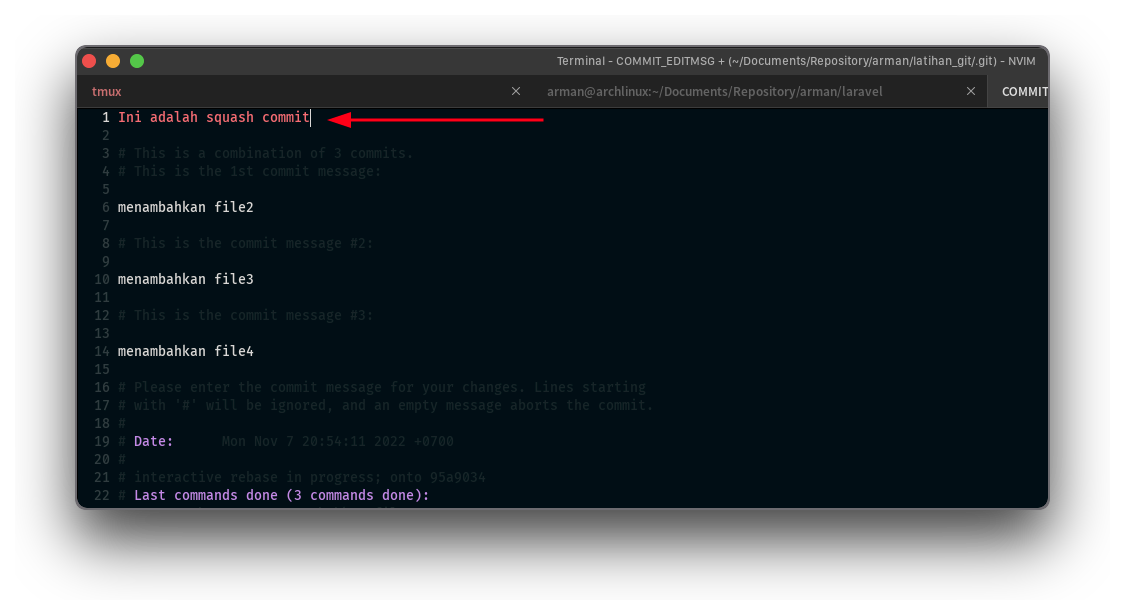The image size is (1125, 615).
Task: Open the arman@archlinux laravel tab
Action: point(714,91)
